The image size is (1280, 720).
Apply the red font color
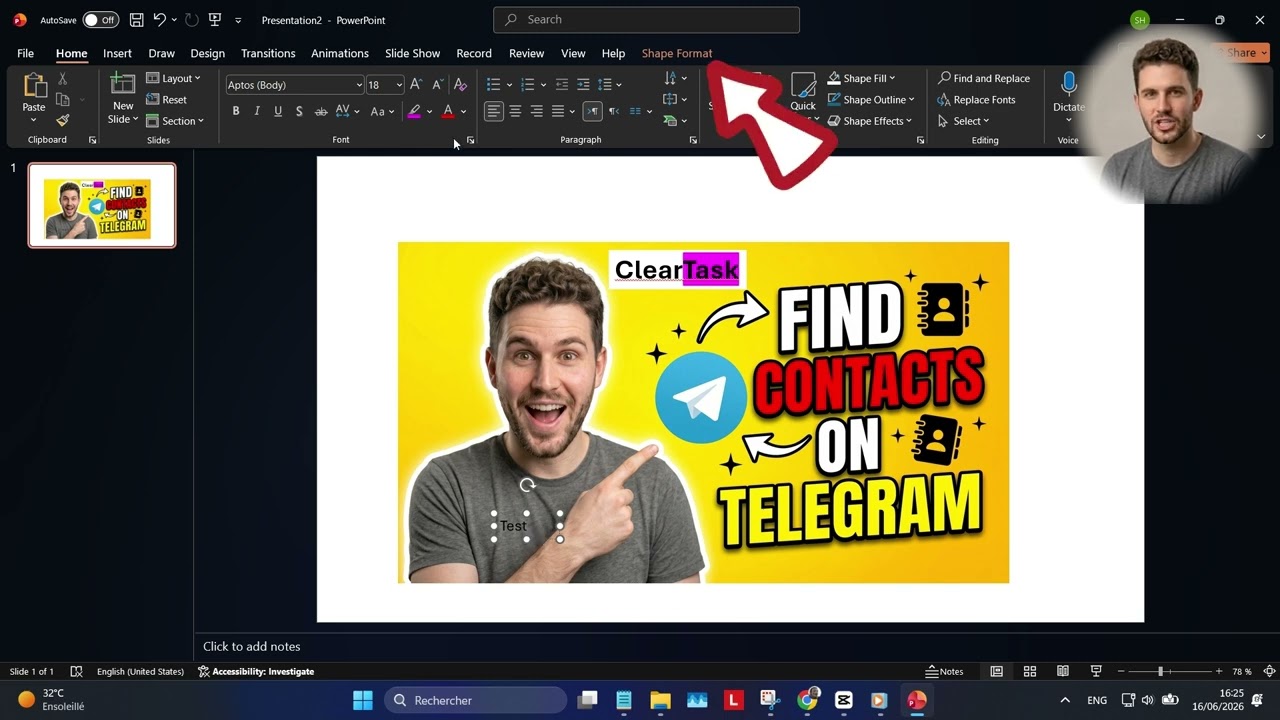[x=448, y=111]
